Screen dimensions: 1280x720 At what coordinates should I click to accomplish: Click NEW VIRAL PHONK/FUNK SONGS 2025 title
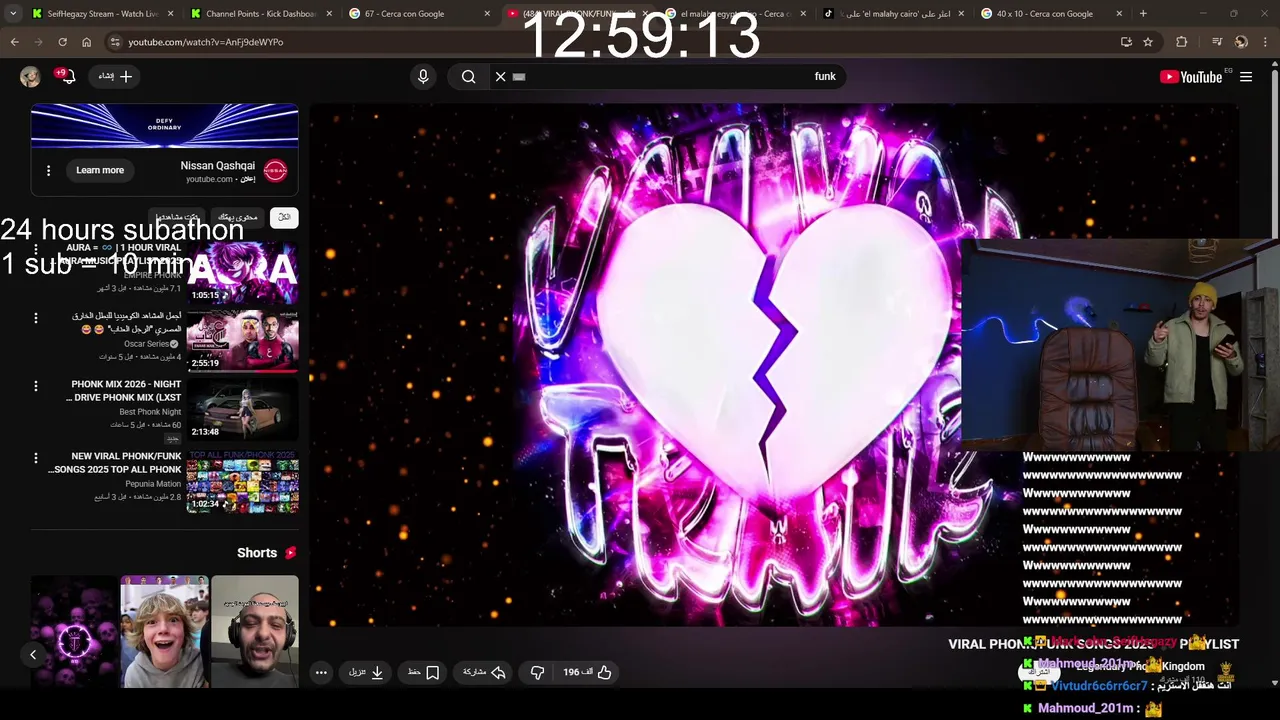[115, 463]
